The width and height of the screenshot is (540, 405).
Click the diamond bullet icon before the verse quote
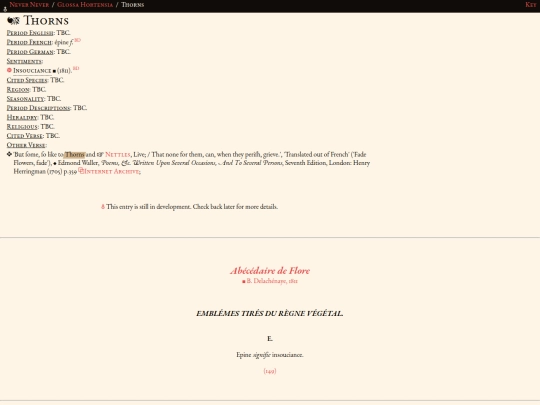(9, 154)
